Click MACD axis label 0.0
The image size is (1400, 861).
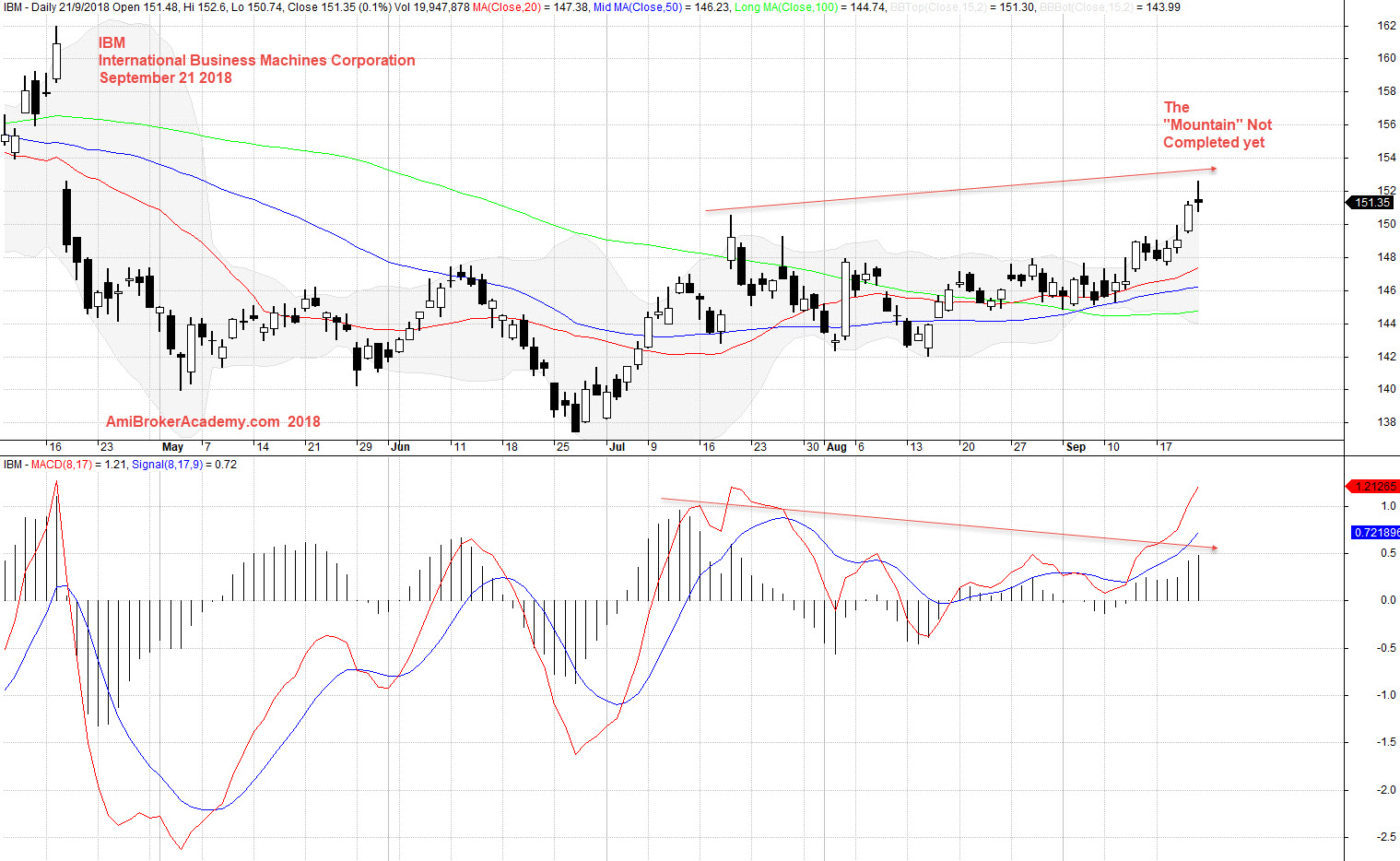(1388, 600)
